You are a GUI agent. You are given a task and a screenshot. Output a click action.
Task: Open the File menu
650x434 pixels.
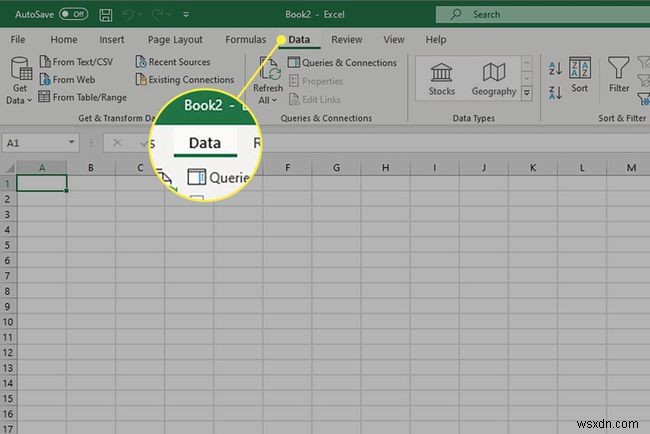tap(17, 40)
